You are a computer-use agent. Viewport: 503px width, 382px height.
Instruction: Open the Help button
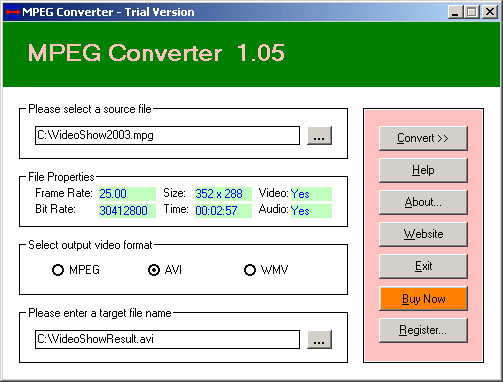pyautogui.click(x=423, y=170)
